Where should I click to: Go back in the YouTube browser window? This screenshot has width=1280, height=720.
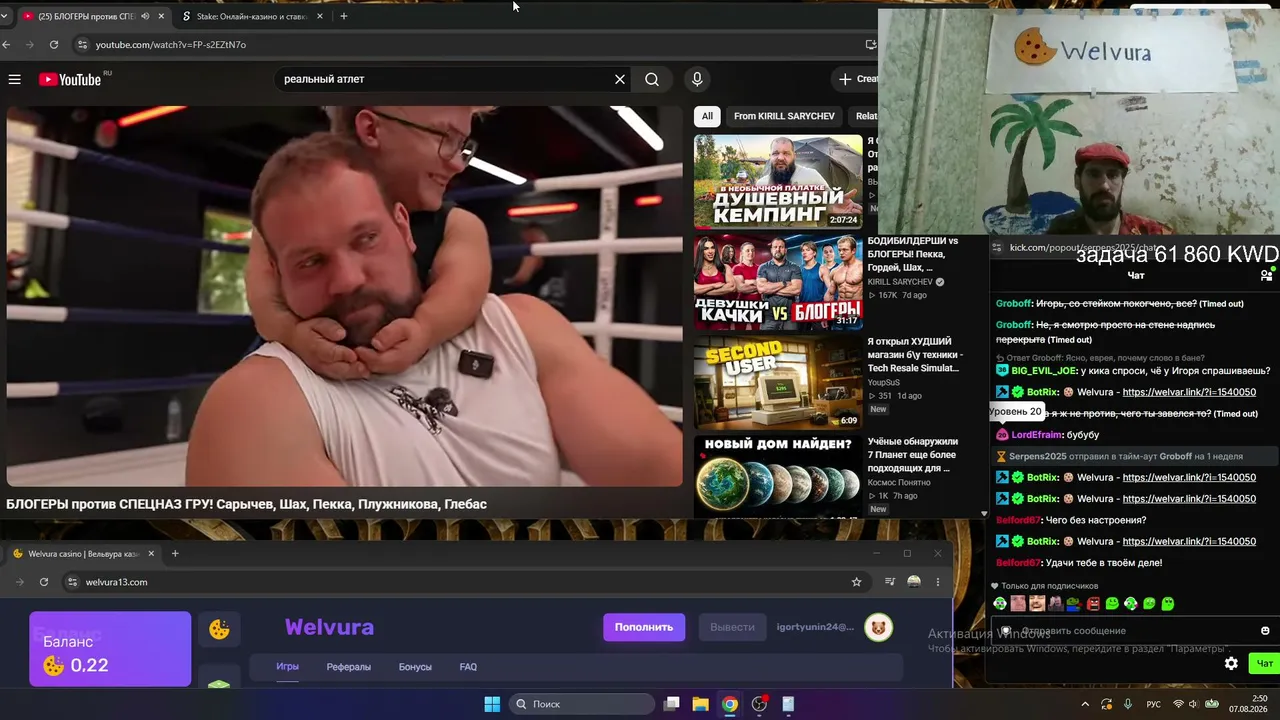pyautogui.click(x=6, y=44)
